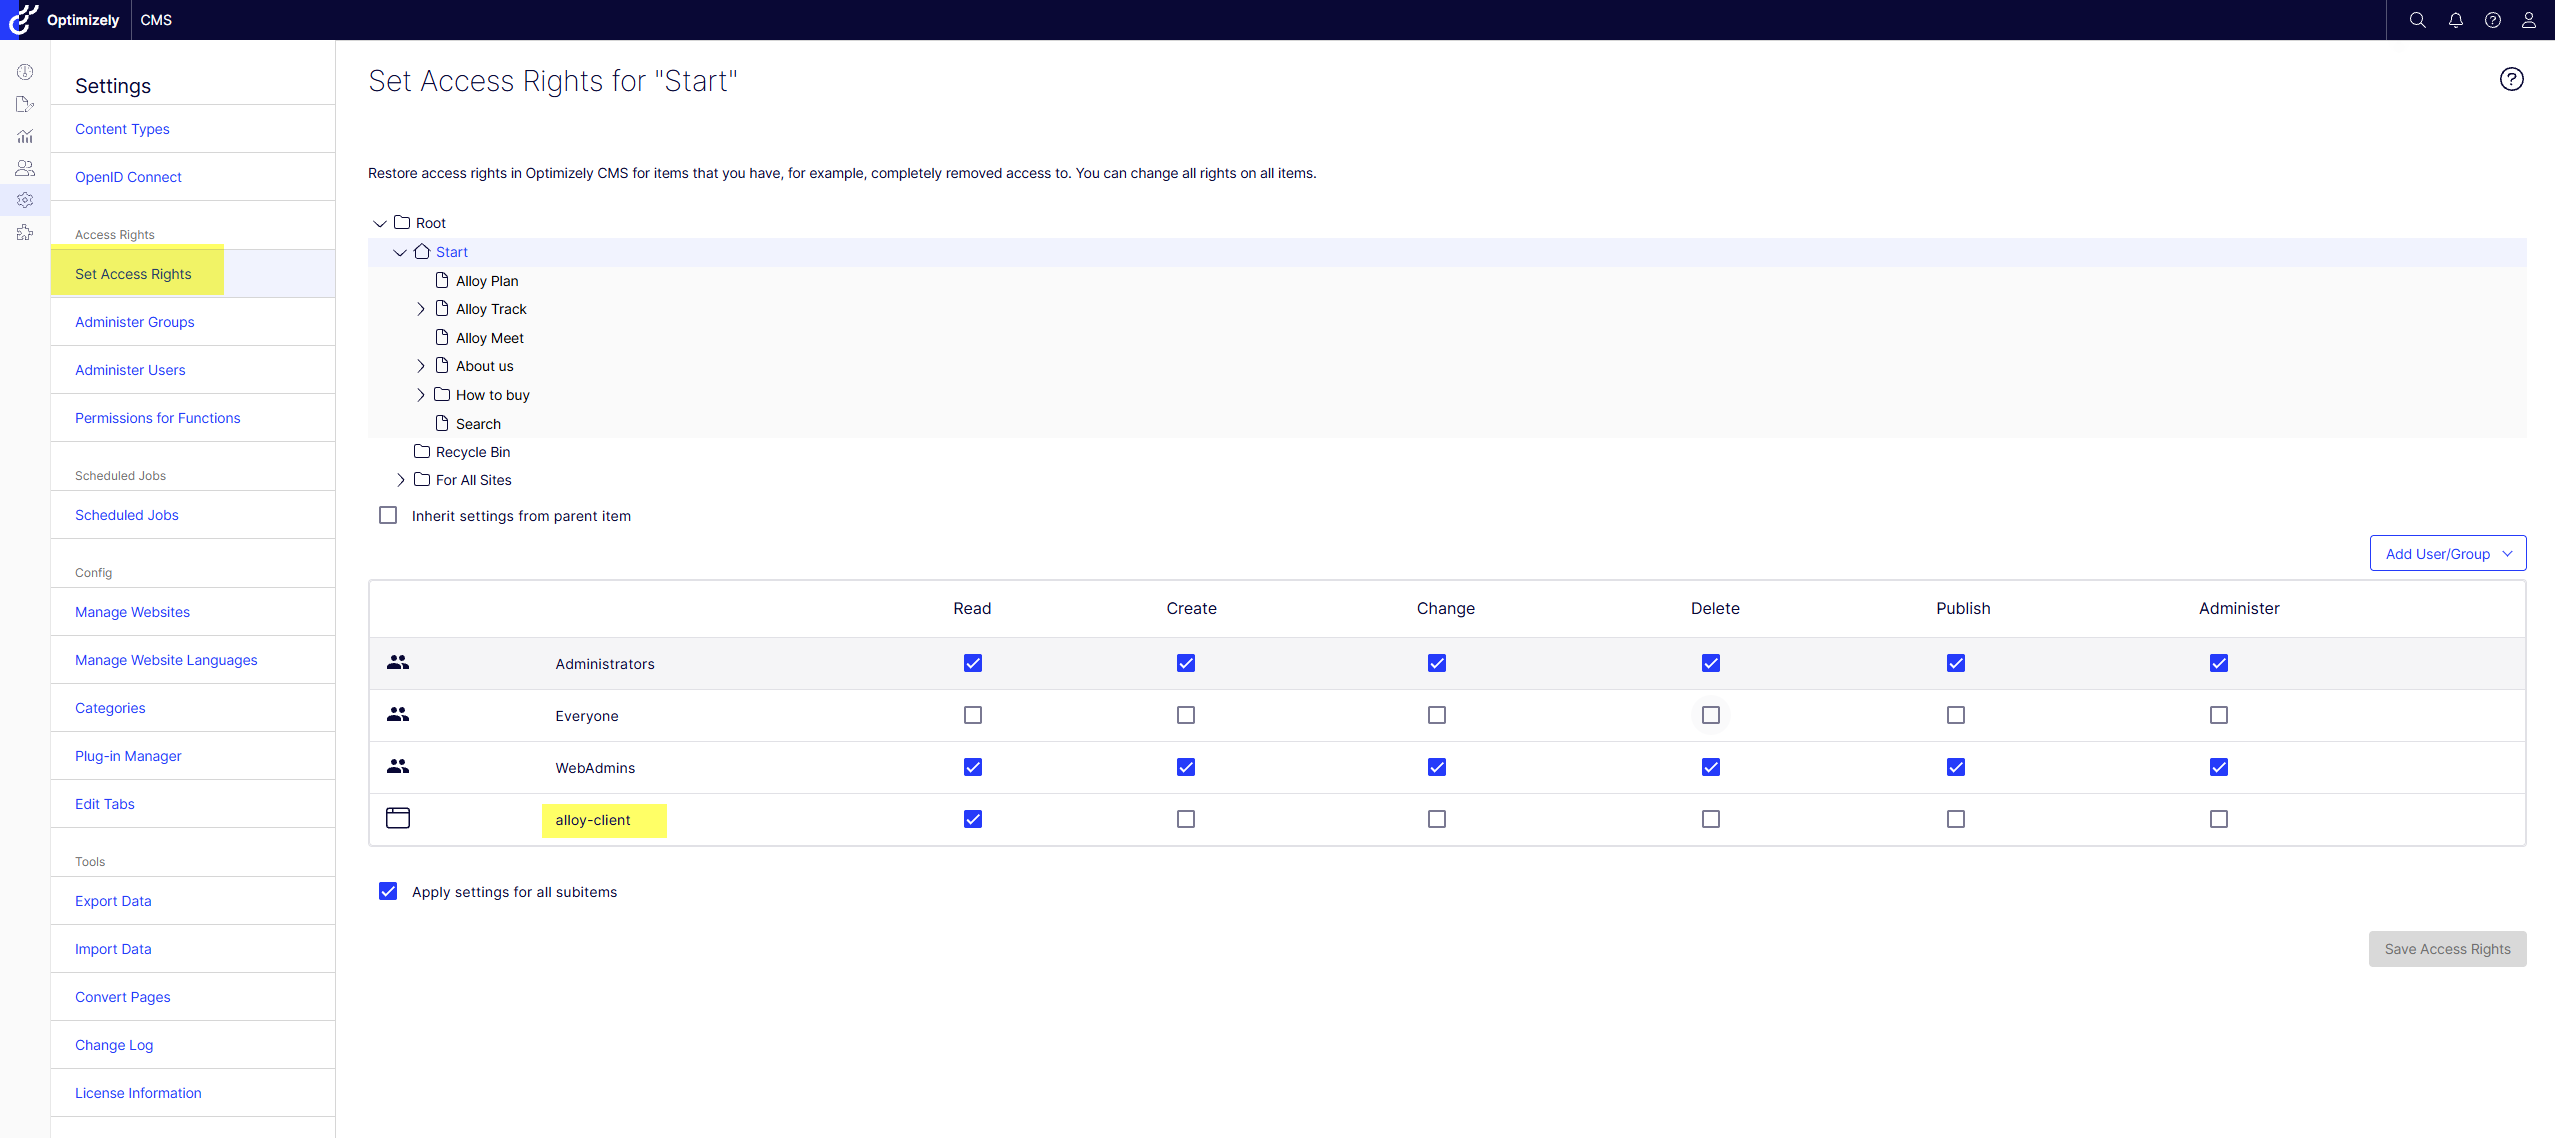Image resolution: width=2555 pixels, height=1138 pixels.
Task: Click the About us page icon
Action: click(x=442, y=365)
